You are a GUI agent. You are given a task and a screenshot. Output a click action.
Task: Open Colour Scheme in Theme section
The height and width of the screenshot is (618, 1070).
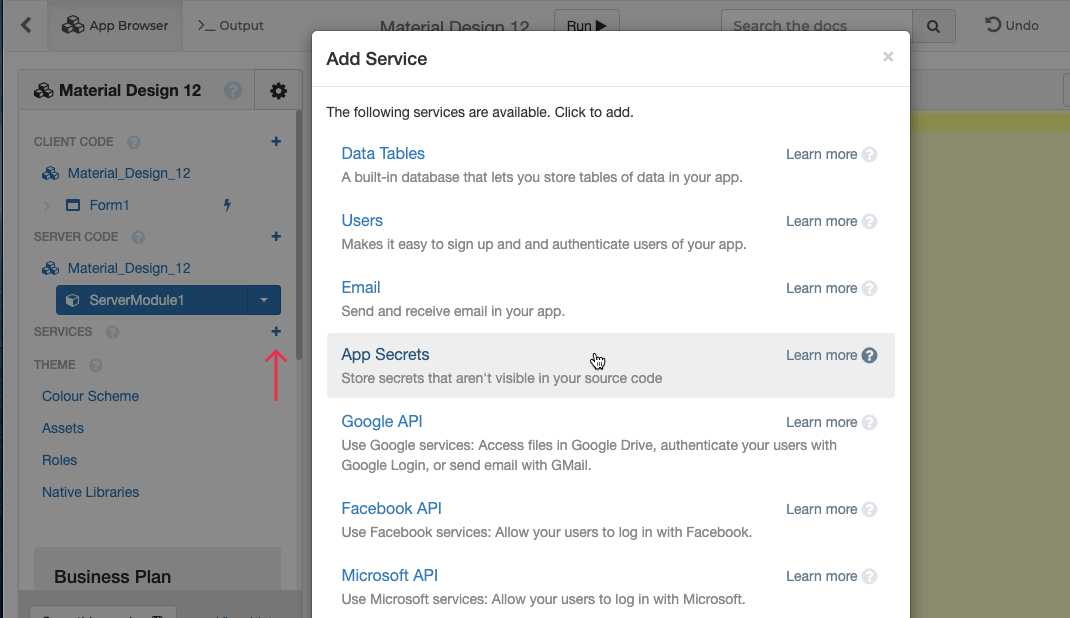[x=90, y=396]
